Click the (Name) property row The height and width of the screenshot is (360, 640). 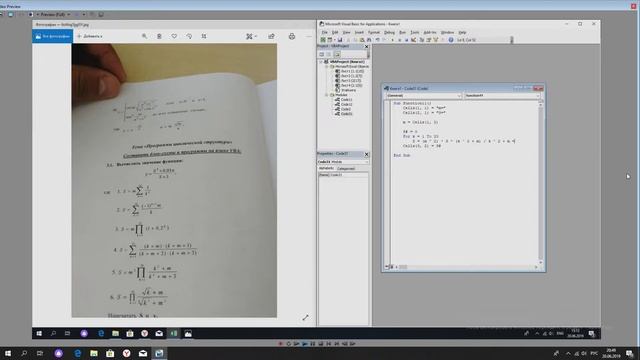click(x=343, y=175)
